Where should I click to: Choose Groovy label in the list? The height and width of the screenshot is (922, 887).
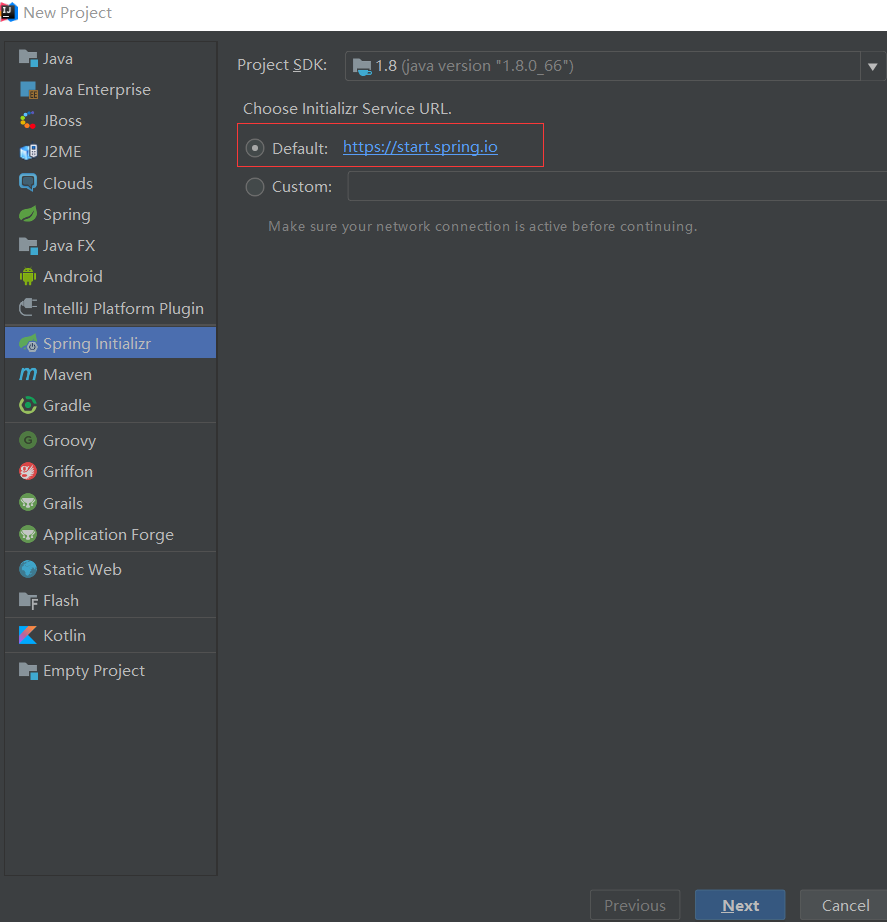(x=69, y=441)
